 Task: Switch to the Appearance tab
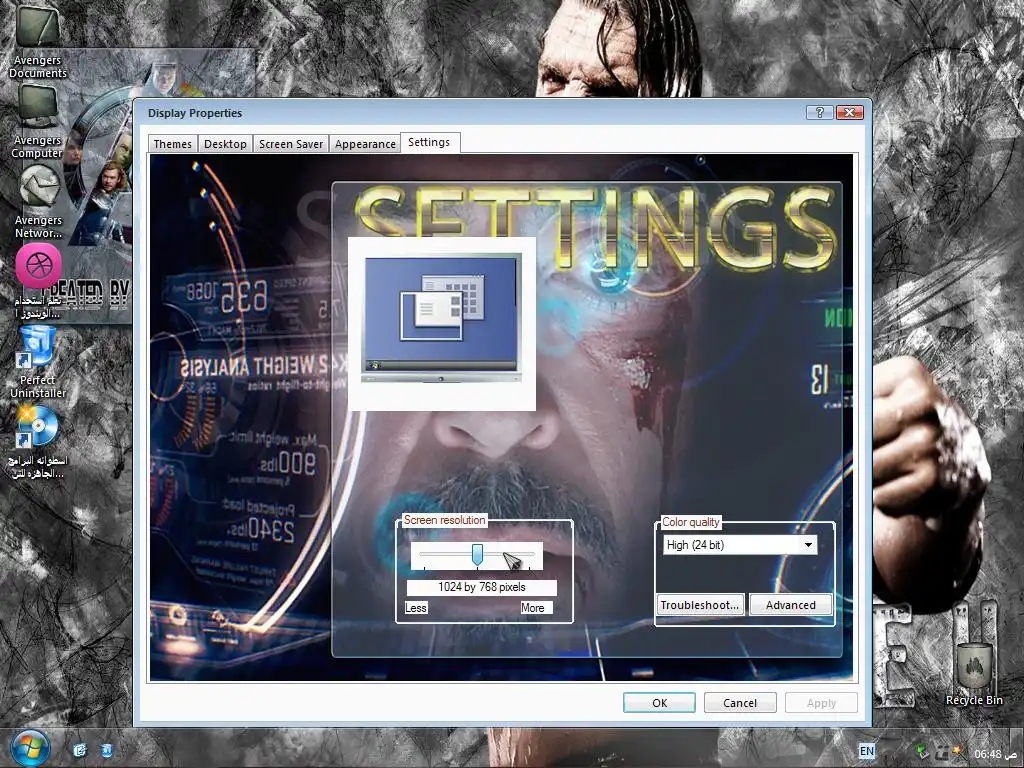tap(365, 144)
